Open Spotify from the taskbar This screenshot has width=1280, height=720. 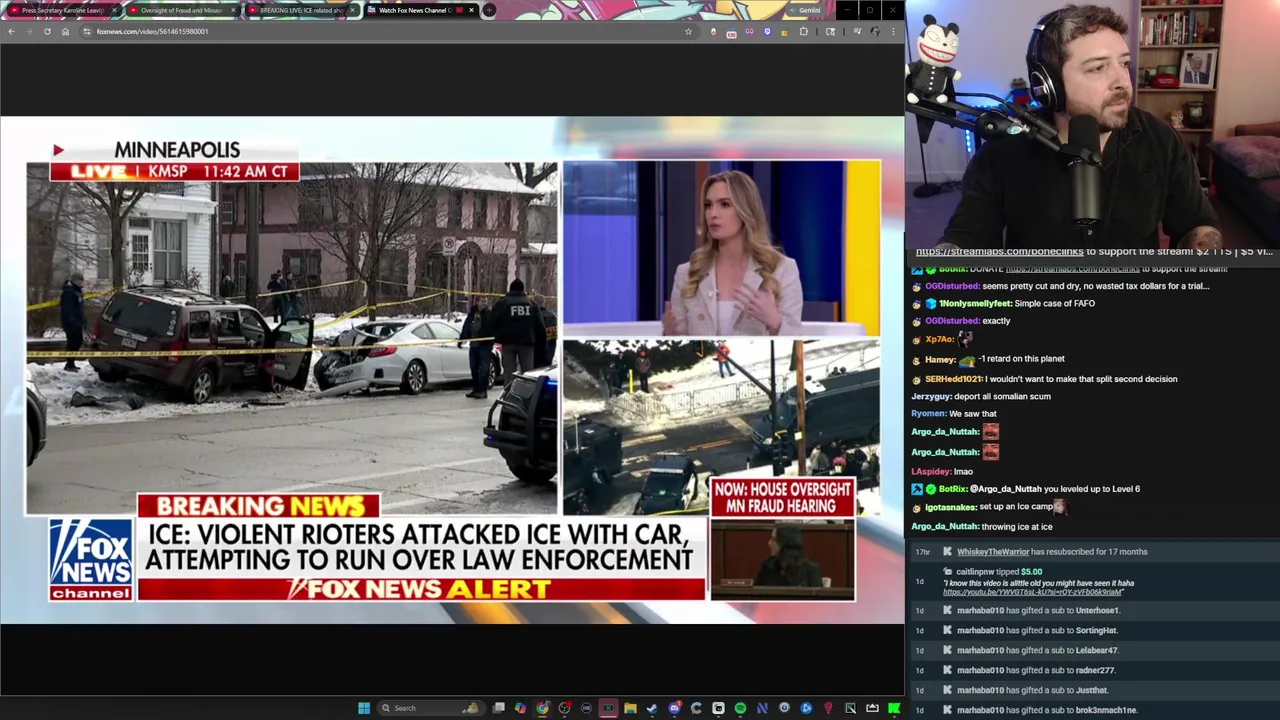click(740, 708)
